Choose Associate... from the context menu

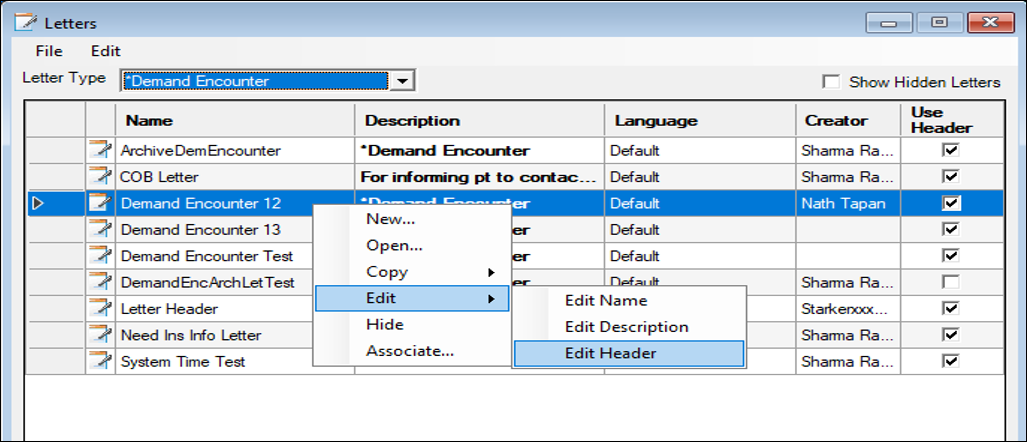[x=410, y=351]
